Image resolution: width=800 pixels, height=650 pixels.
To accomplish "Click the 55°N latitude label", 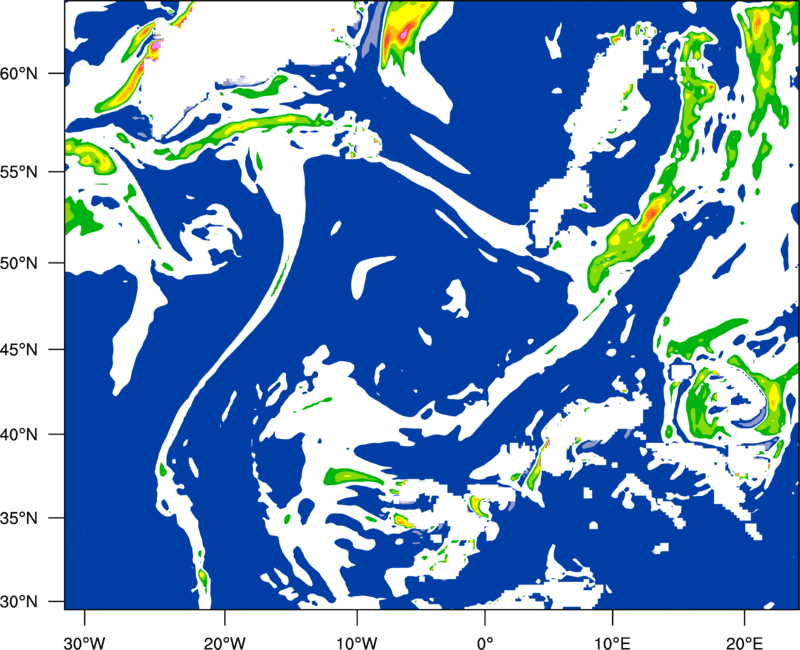I will click(19, 172).
